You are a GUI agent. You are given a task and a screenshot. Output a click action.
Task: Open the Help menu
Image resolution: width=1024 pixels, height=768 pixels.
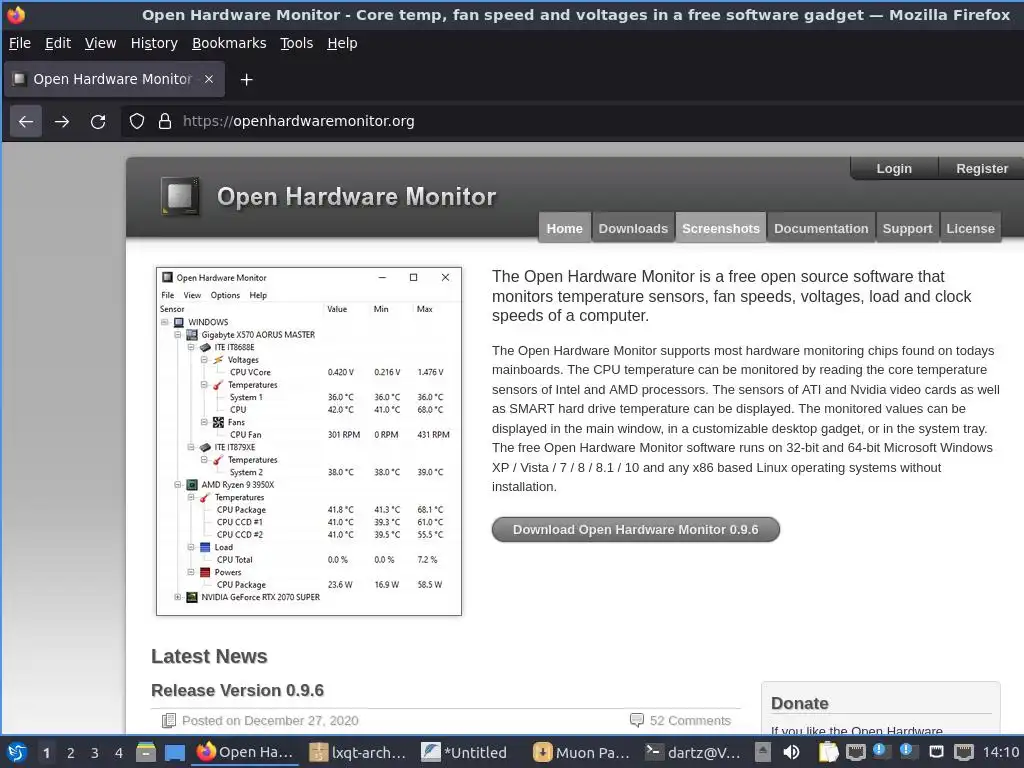tap(342, 43)
